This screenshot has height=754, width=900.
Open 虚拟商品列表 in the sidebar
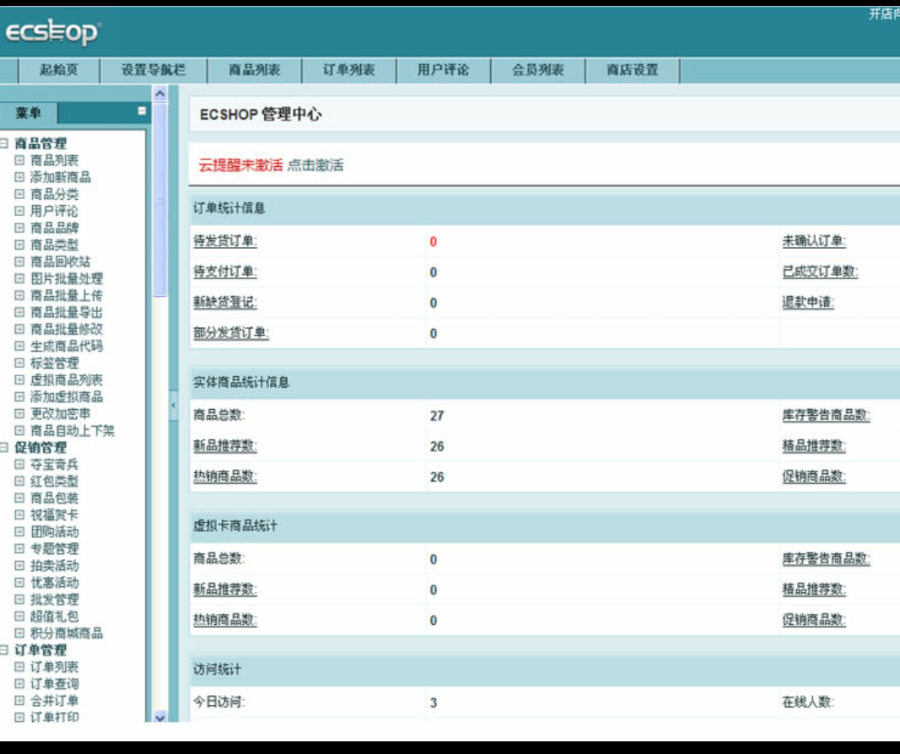pyautogui.click(x=67, y=379)
